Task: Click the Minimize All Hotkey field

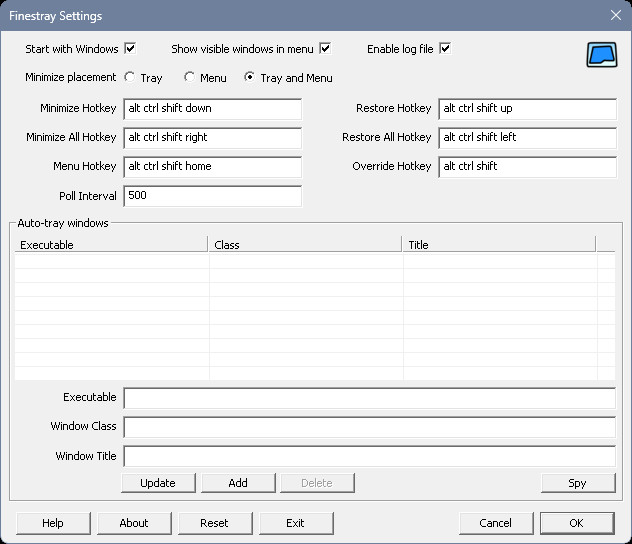Action: 213,138
